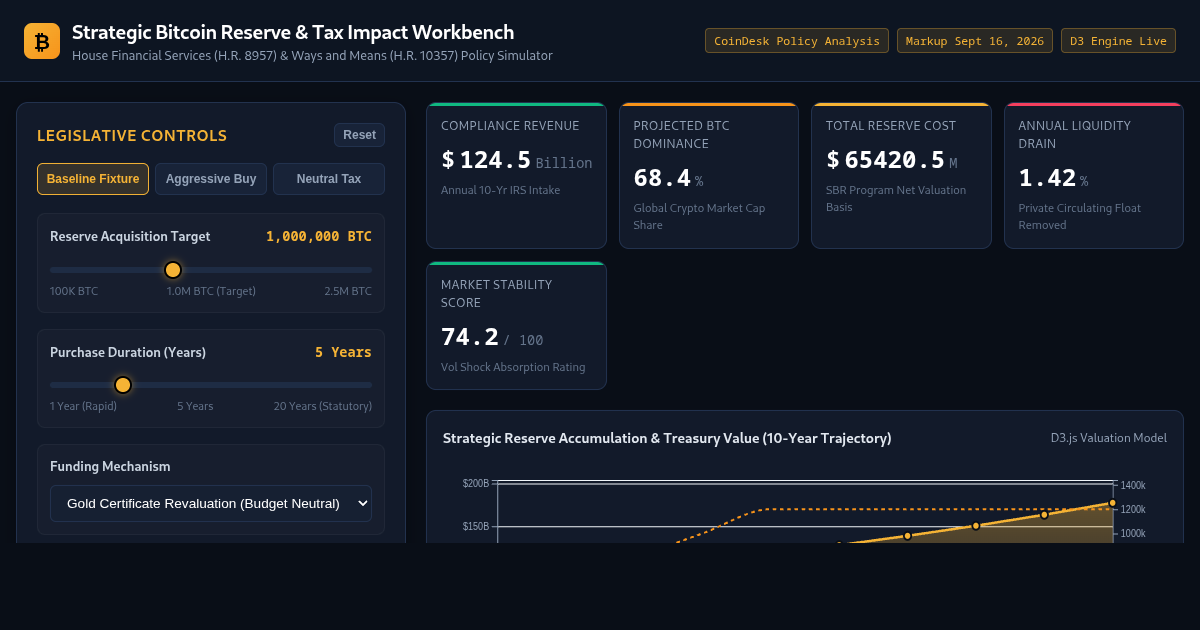The width and height of the screenshot is (1200, 630).
Task: Open the Market Stability Score card
Action: click(516, 325)
